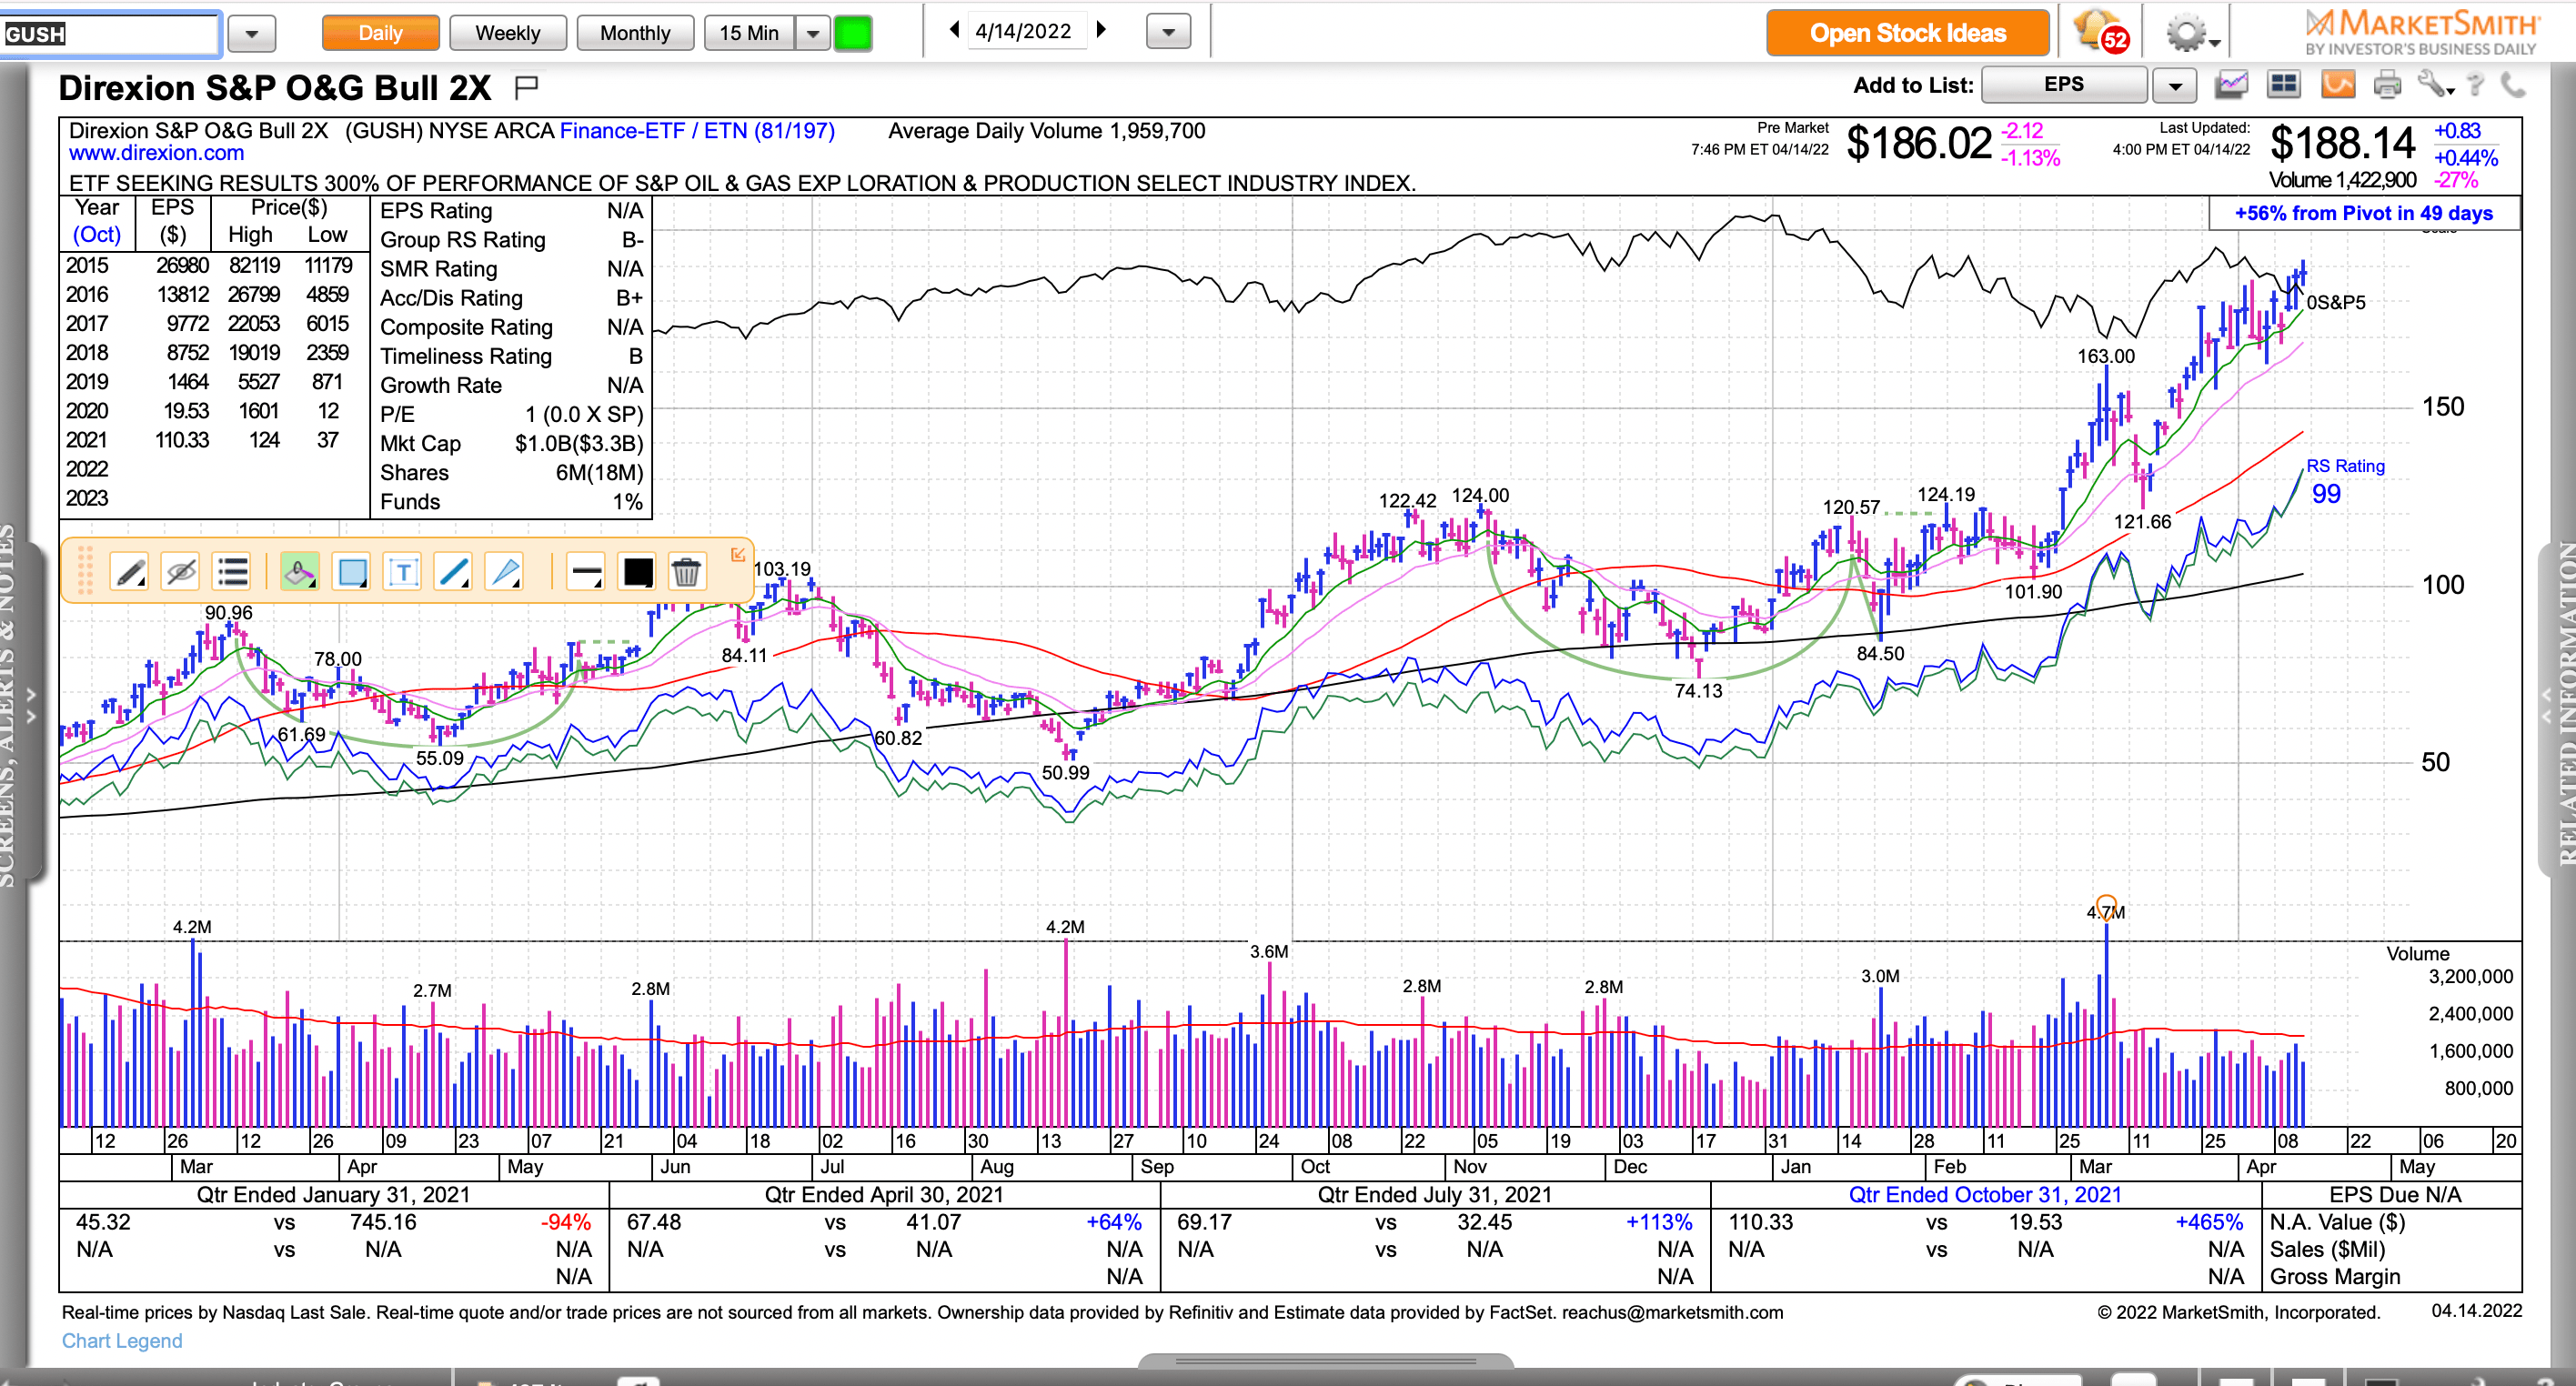Select the rectangle shape tool

point(352,572)
